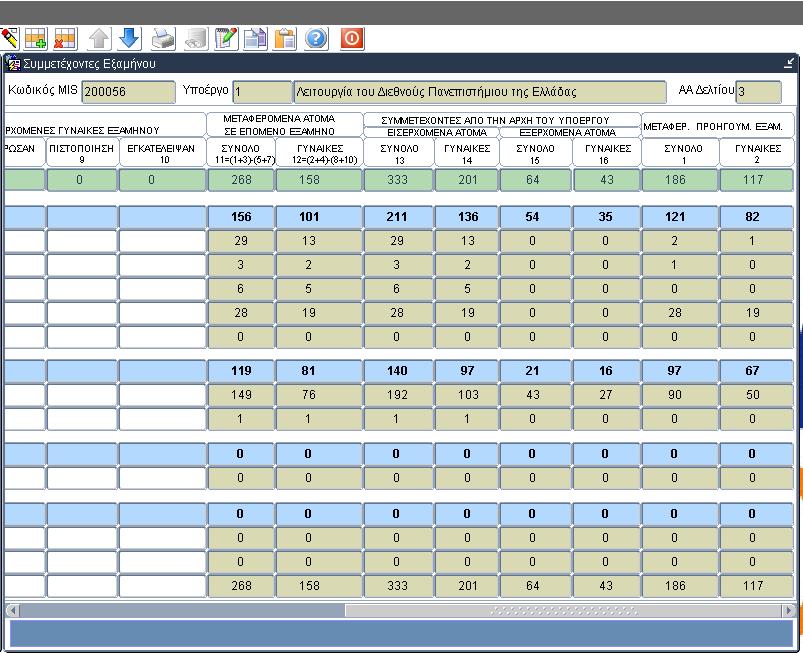Click the ΓΥΝΑΙΚΕΣ 14 column header
Screen dimensions: 803x653
467,153
